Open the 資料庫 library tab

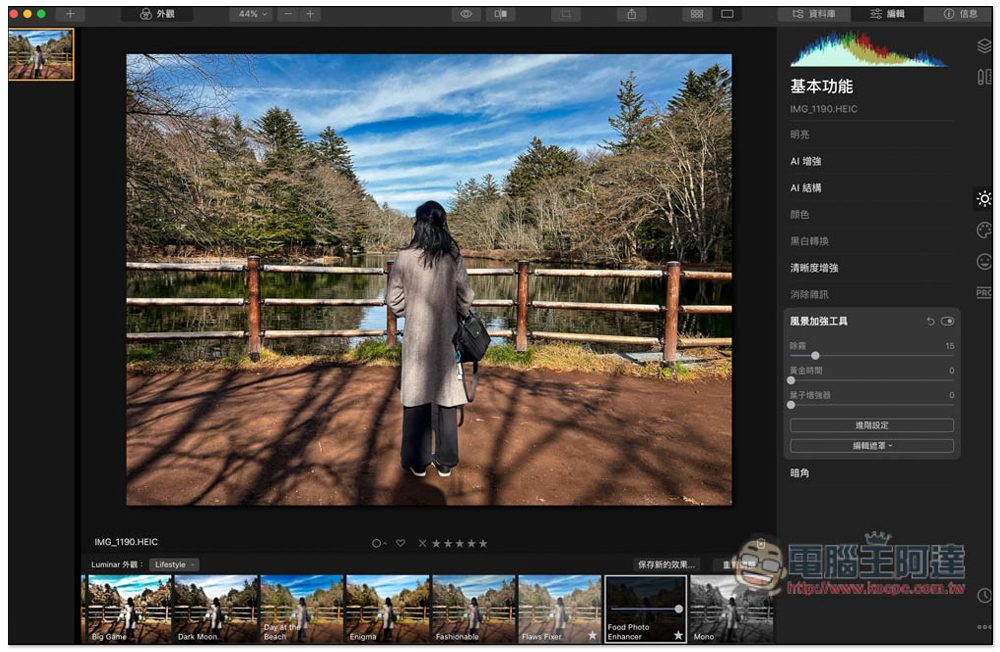point(814,14)
